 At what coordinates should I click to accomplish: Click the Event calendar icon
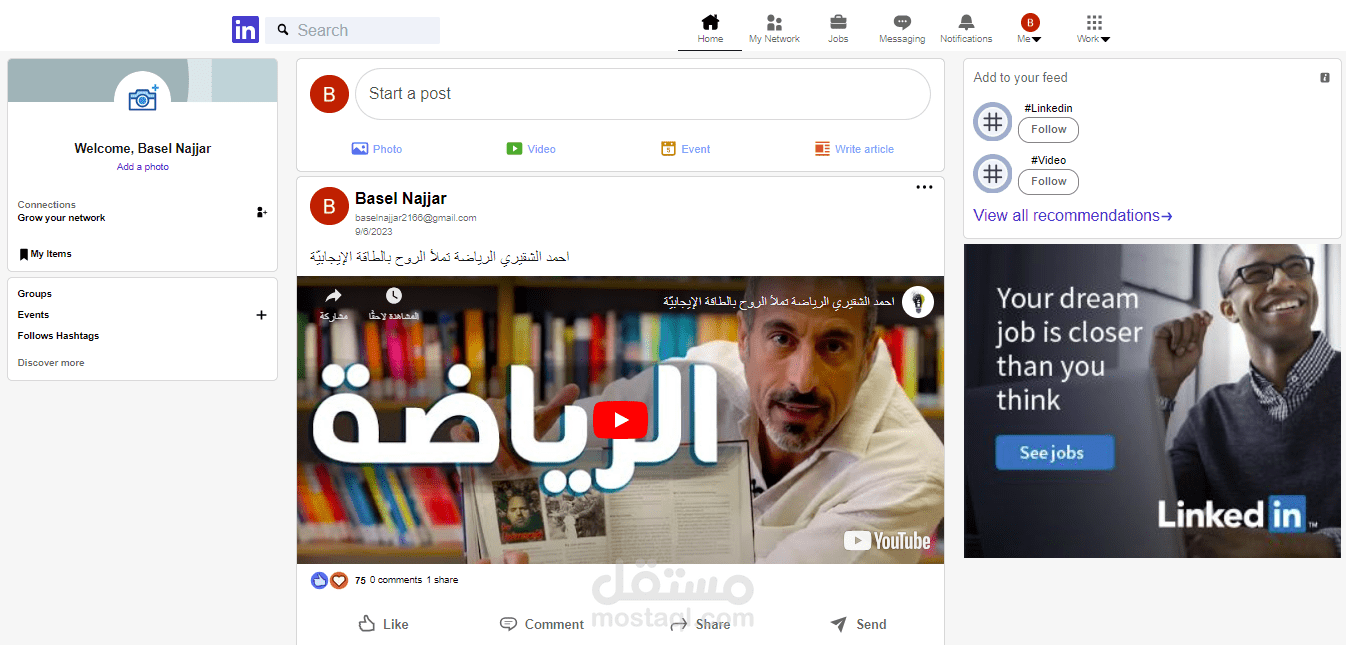pos(668,149)
